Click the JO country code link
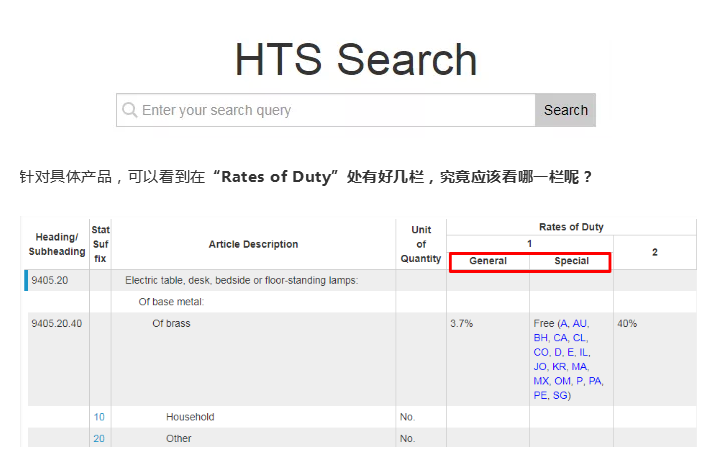 pyautogui.click(x=541, y=367)
